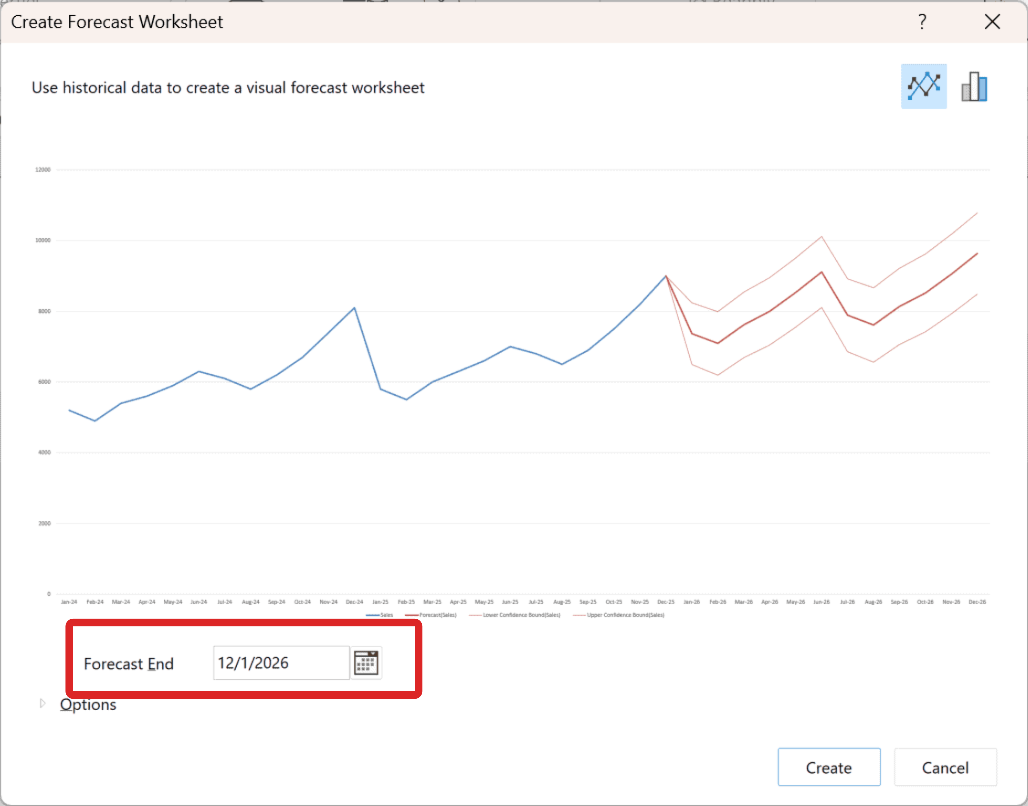
Task: Click the Dec-24 x-axis label
Action: 355,602
